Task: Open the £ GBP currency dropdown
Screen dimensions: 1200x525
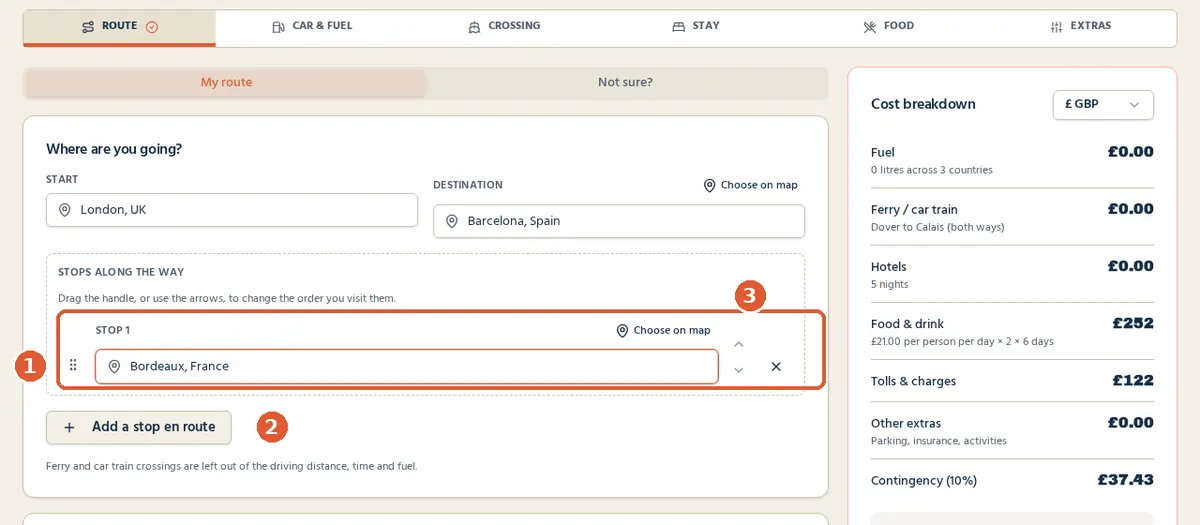Action: click(1103, 105)
